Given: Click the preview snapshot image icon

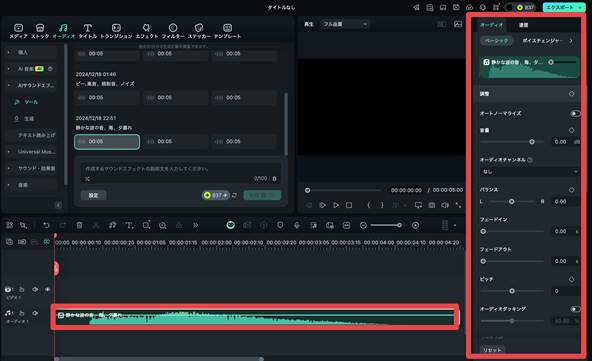Looking at the screenshot, I should pos(458,24).
